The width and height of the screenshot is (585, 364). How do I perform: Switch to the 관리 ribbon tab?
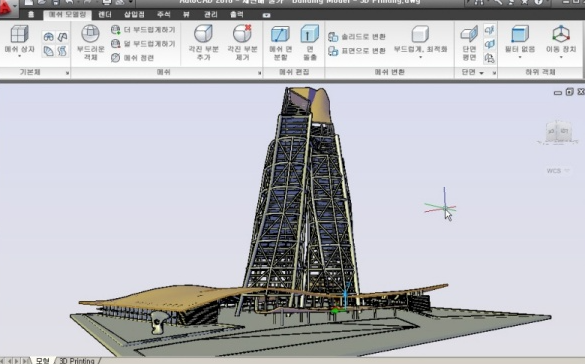point(210,15)
